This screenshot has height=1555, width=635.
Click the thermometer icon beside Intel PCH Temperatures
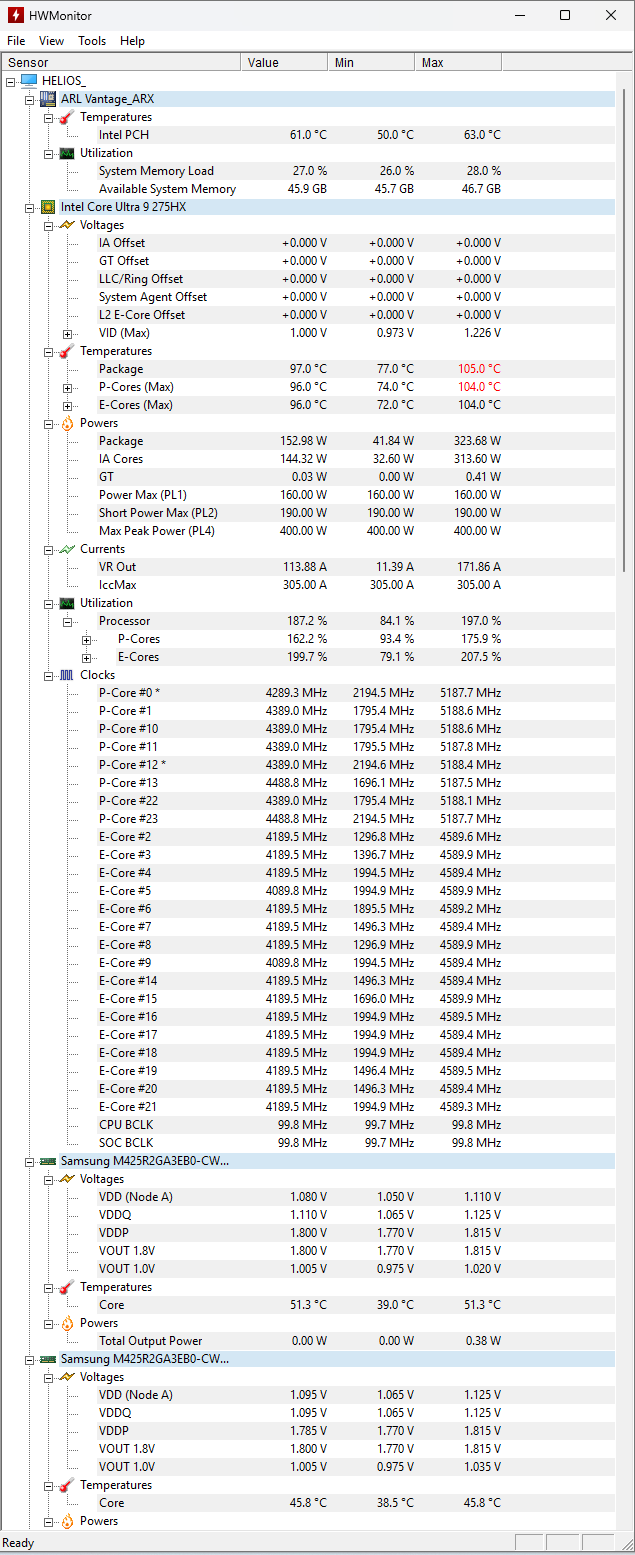[66, 117]
